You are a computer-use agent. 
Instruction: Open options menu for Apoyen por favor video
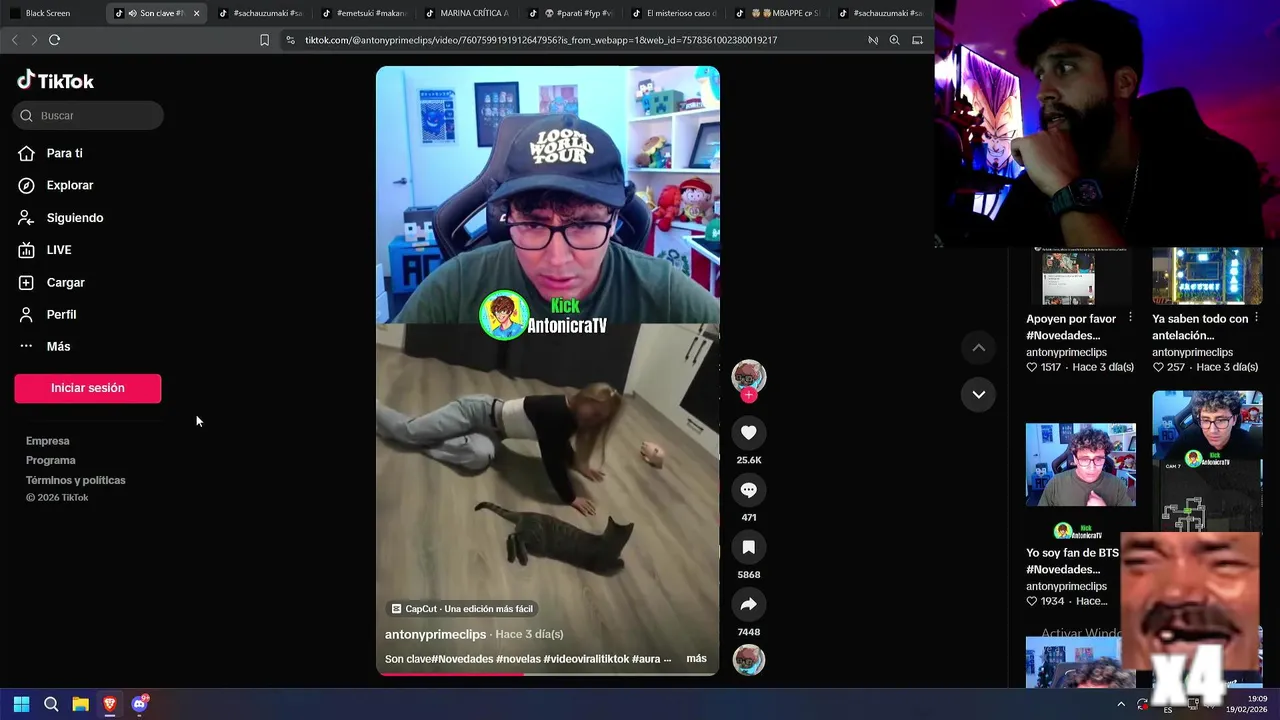[1130, 317]
